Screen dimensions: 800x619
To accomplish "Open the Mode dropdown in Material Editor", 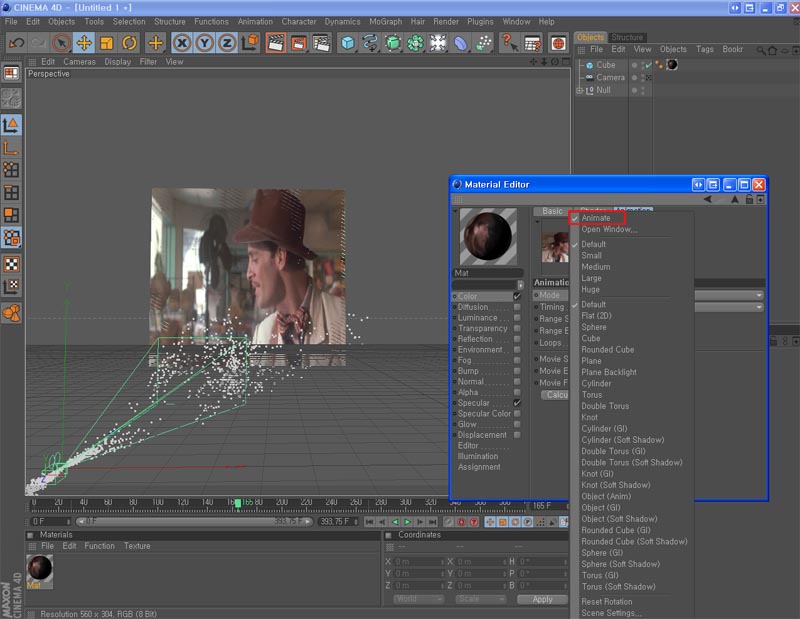I will (730, 295).
